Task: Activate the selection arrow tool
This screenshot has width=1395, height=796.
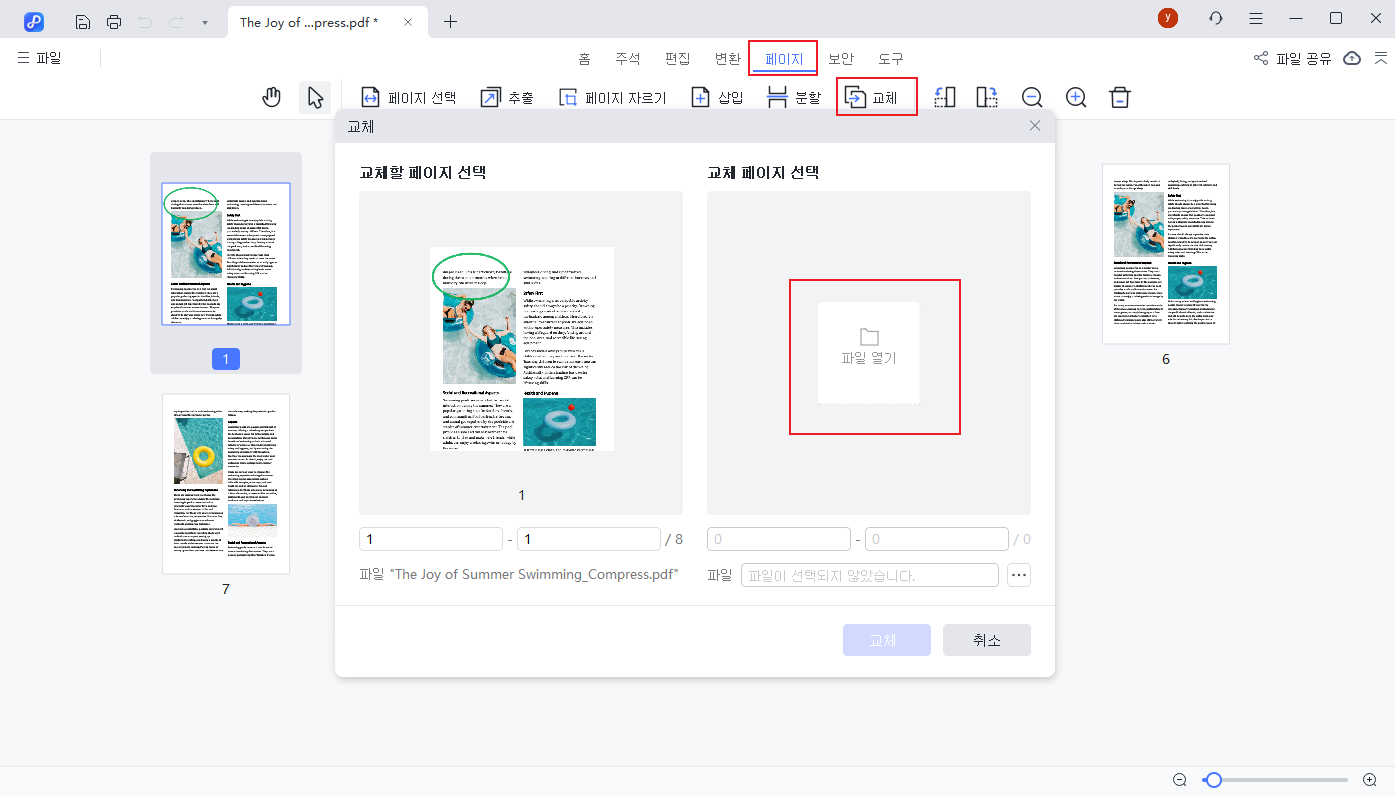Action: pyautogui.click(x=314, y=96)
